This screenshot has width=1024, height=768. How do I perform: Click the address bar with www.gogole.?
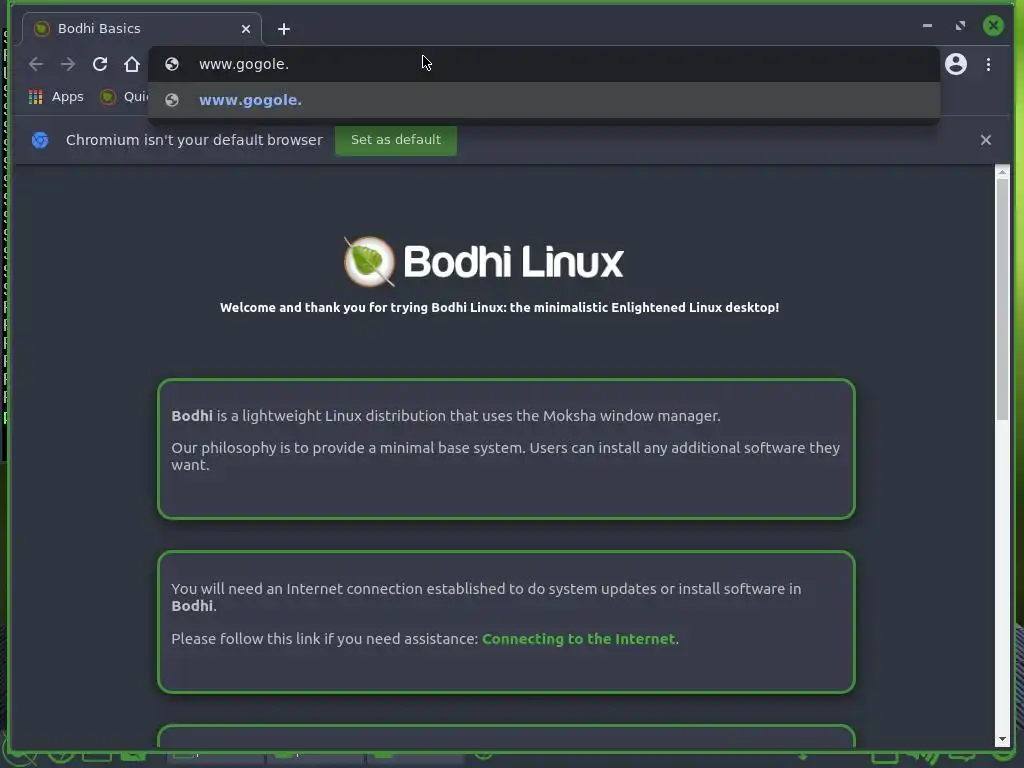[543, 64]
